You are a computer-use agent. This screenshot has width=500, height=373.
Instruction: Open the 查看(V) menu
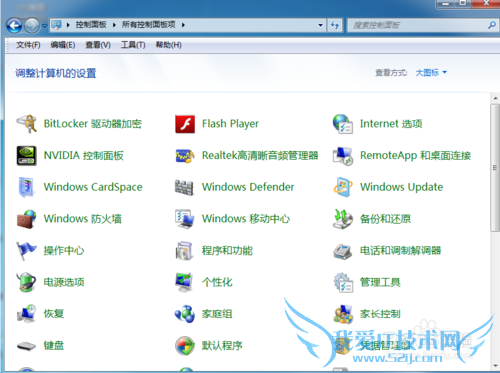[x=98, y=45]
